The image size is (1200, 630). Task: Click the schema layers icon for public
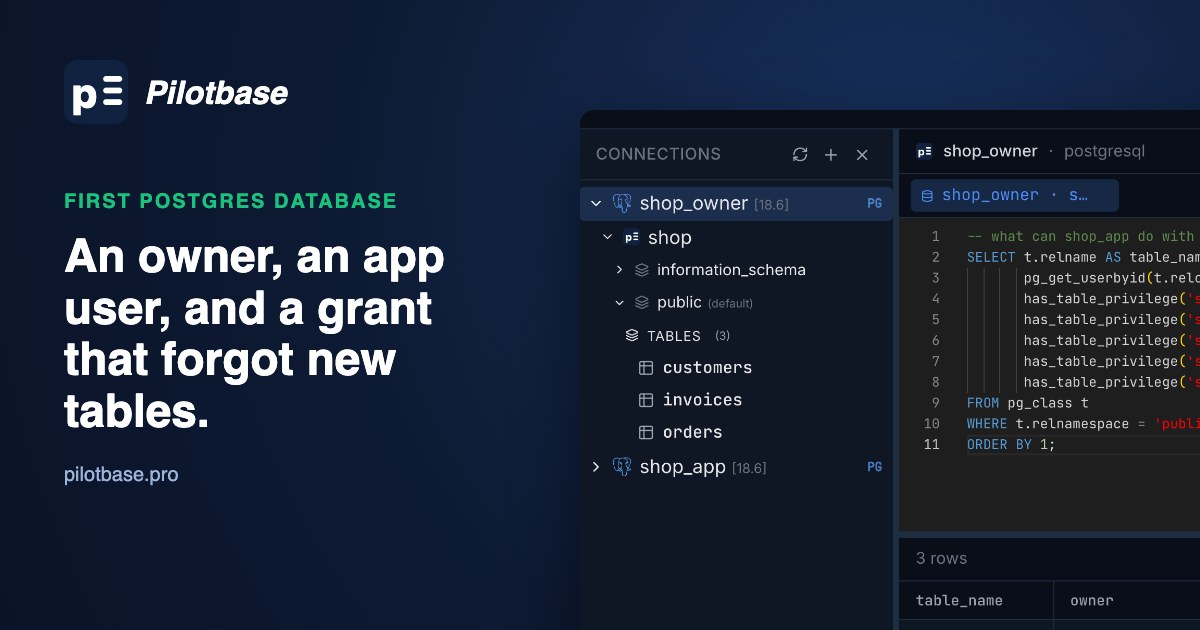pos(642,302)
